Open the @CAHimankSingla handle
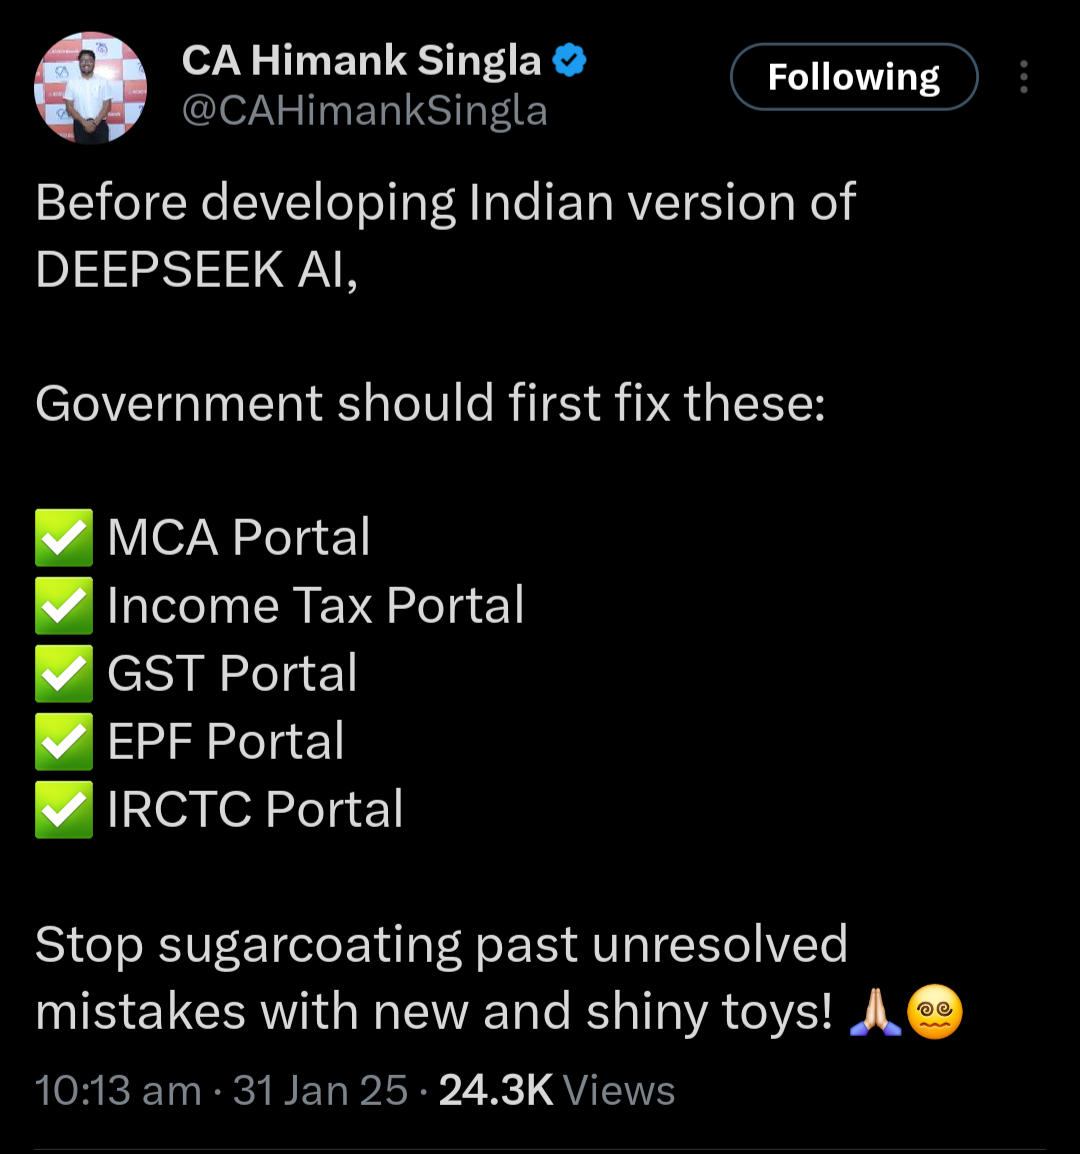The image size is (1080, 1154). (x=364, y=110)
